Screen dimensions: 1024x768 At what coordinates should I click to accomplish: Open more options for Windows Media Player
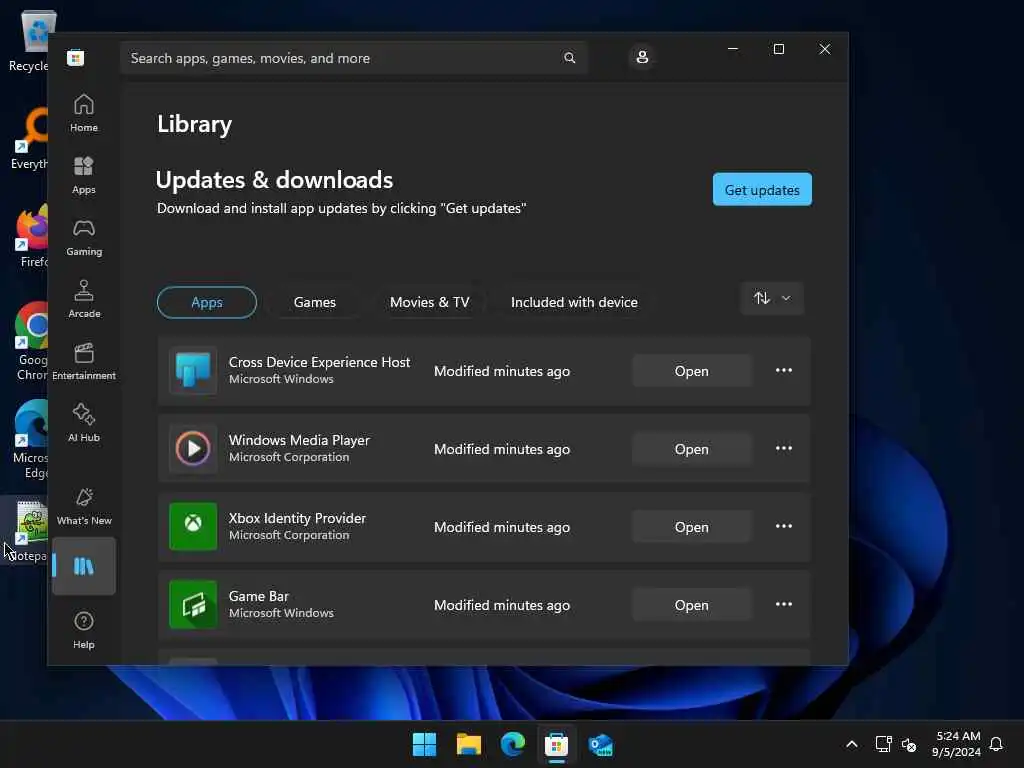[x=784, y=449]
